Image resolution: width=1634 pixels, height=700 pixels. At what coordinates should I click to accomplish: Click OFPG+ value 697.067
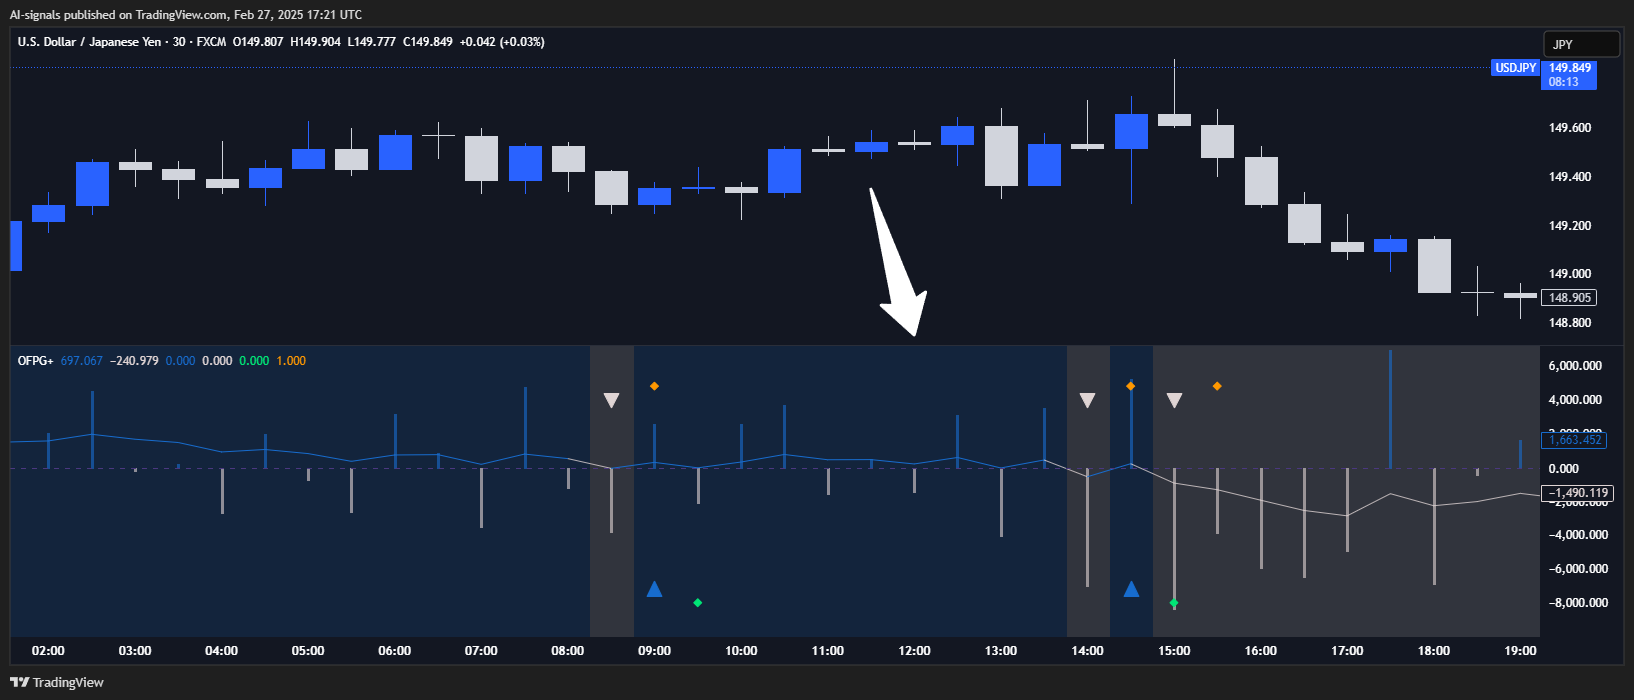[82, 361]
